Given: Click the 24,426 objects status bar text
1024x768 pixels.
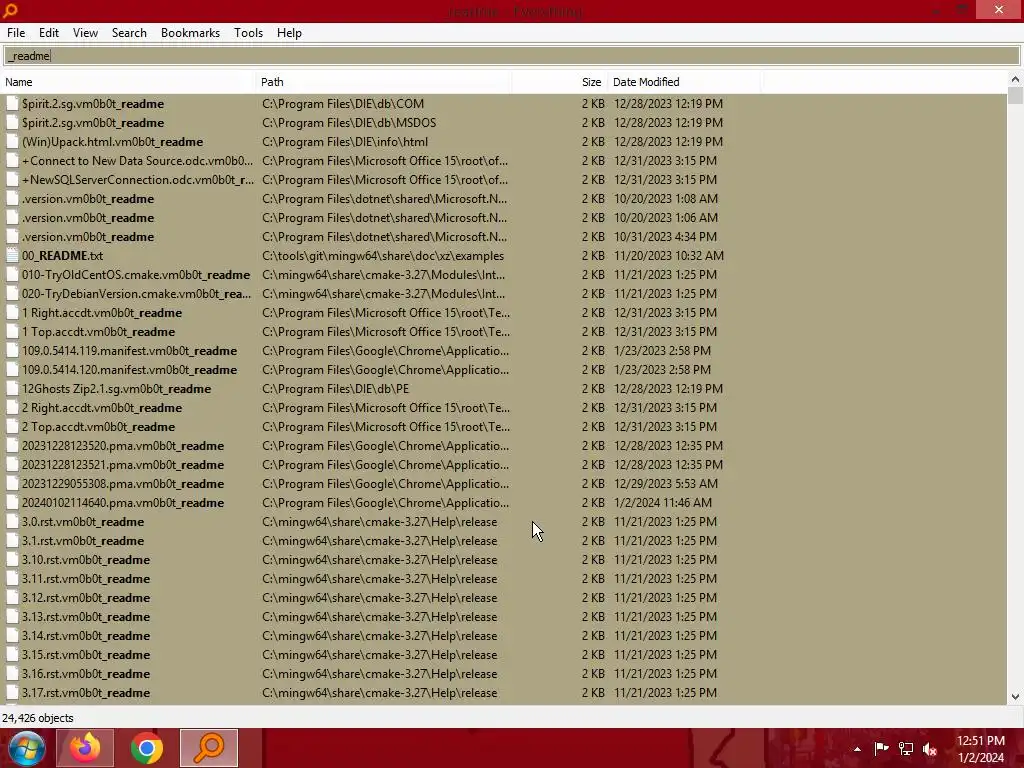Looking at the screenshot, I should (x=38, y=718).
